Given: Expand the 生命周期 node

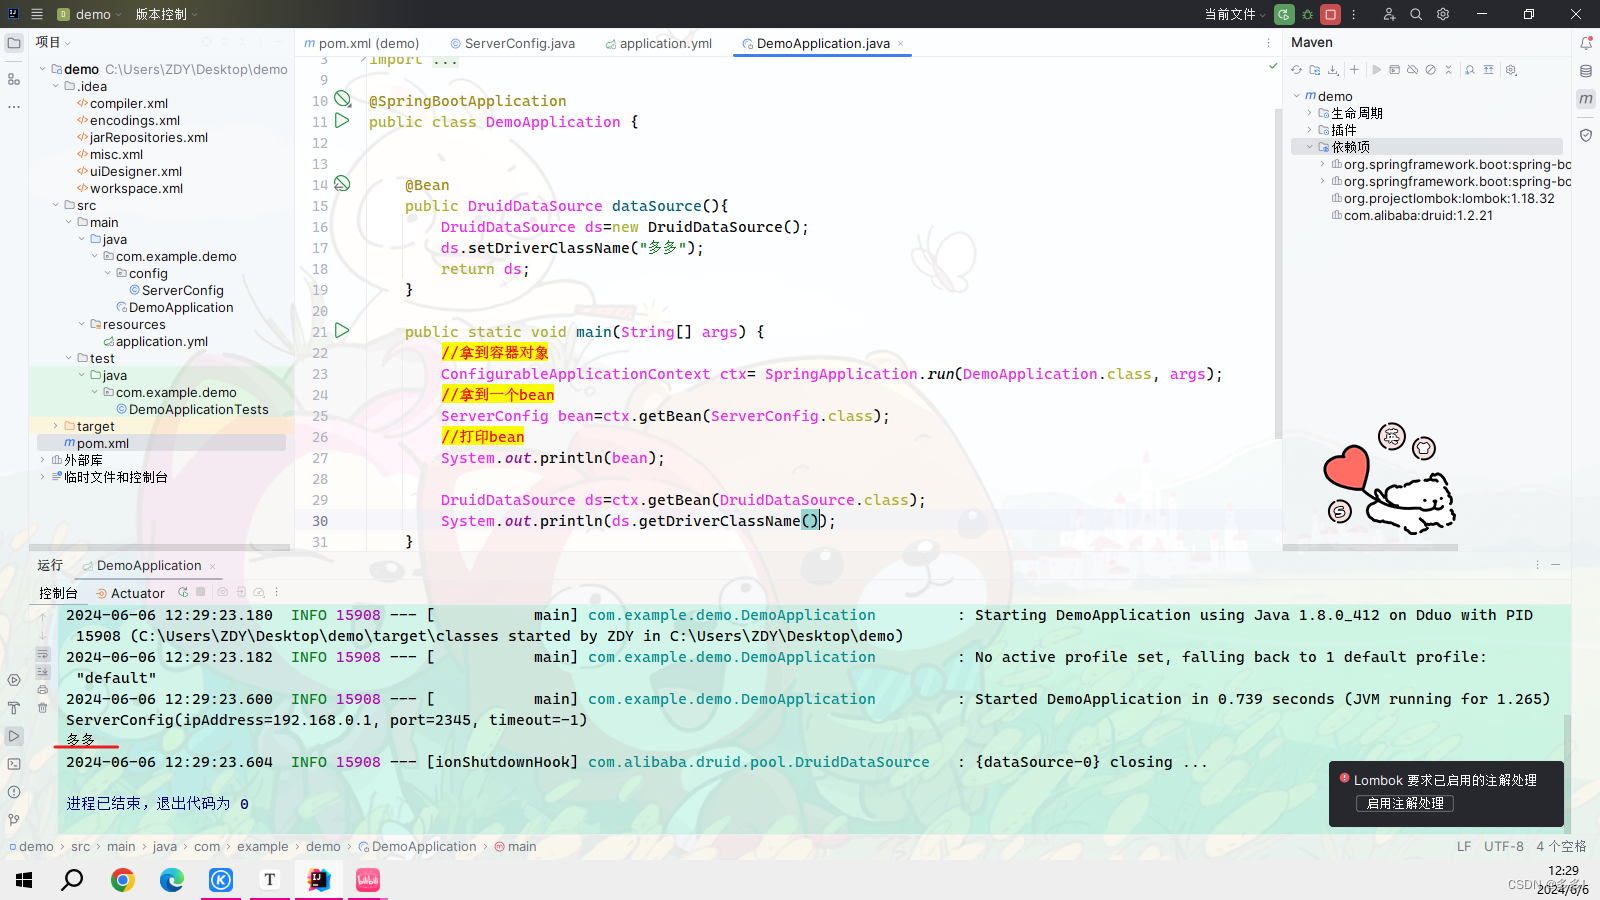Looking at the screenshot, I should click(x=1308, y=112).
